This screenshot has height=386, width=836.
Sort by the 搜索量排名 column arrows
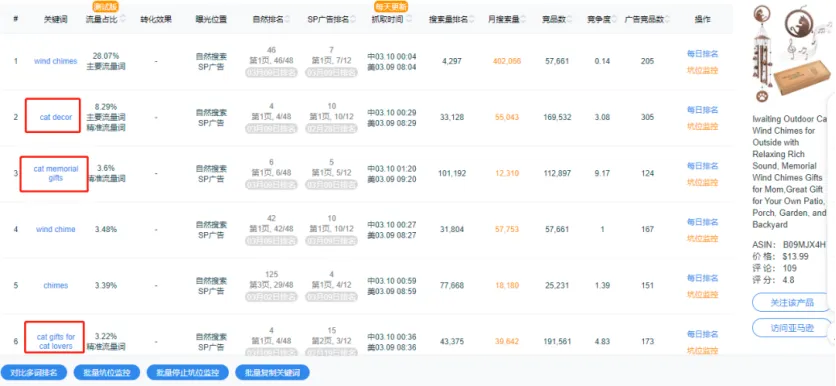tap(472, 19)
